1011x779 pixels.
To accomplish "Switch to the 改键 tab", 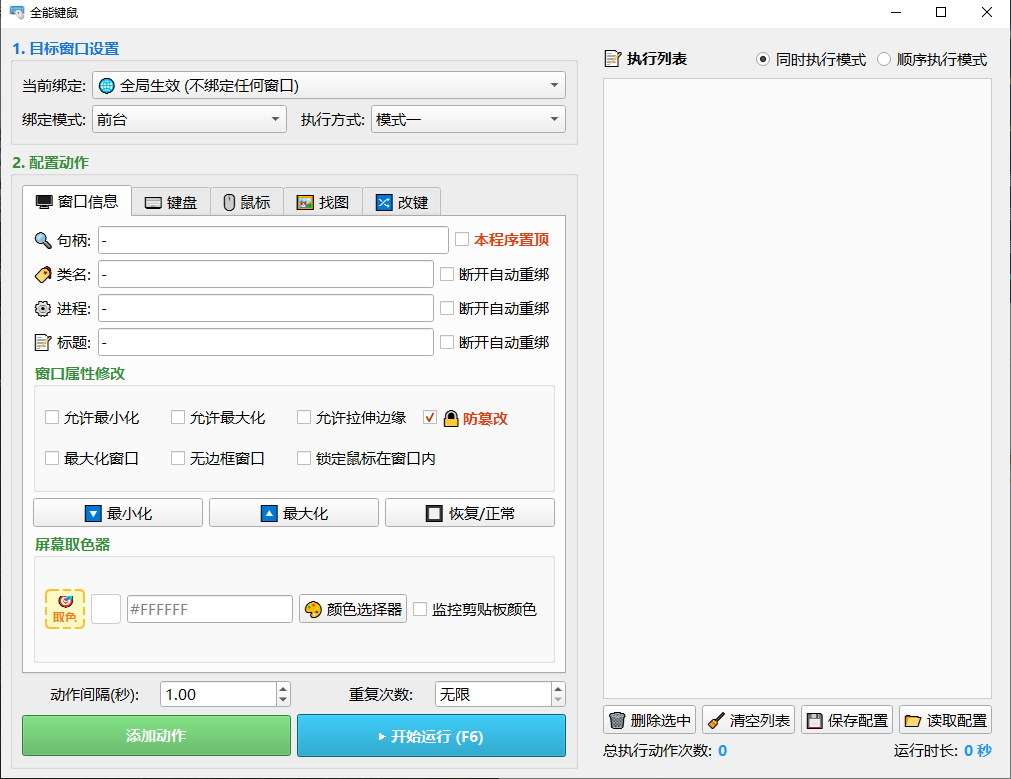I will click(402, 202).
